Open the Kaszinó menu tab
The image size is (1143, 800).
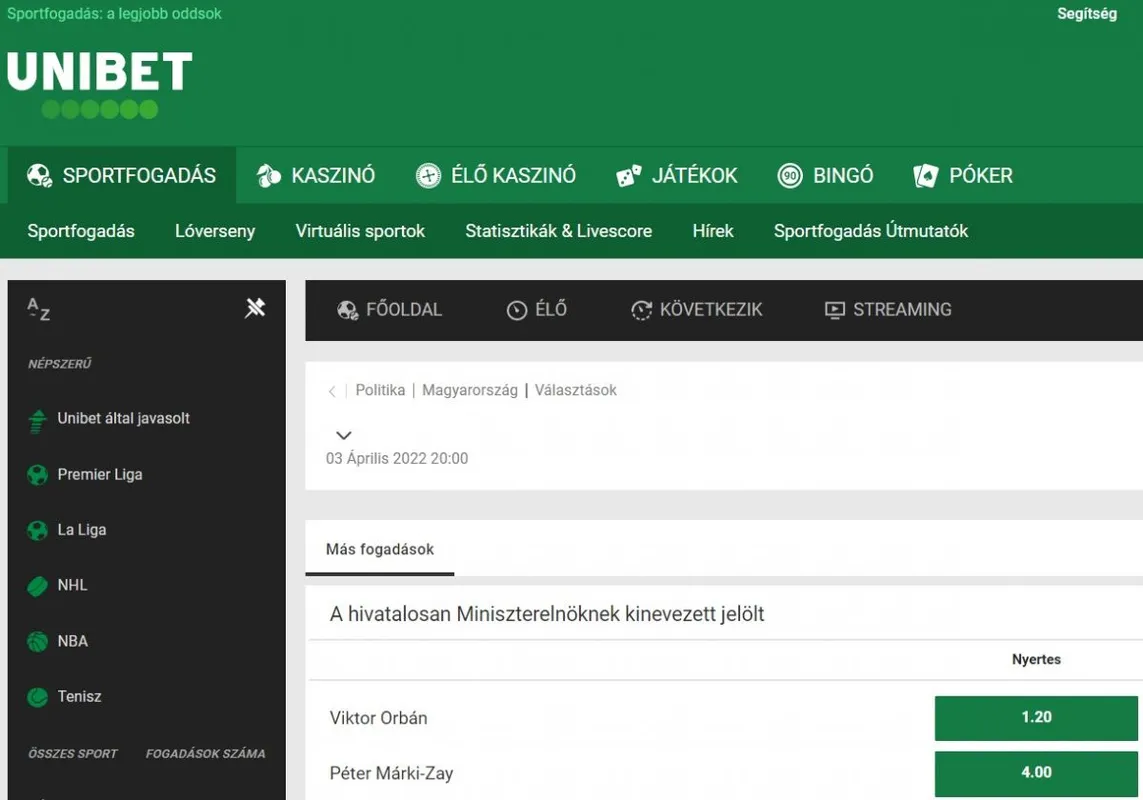pyautogui.click(x=315, y=176)
